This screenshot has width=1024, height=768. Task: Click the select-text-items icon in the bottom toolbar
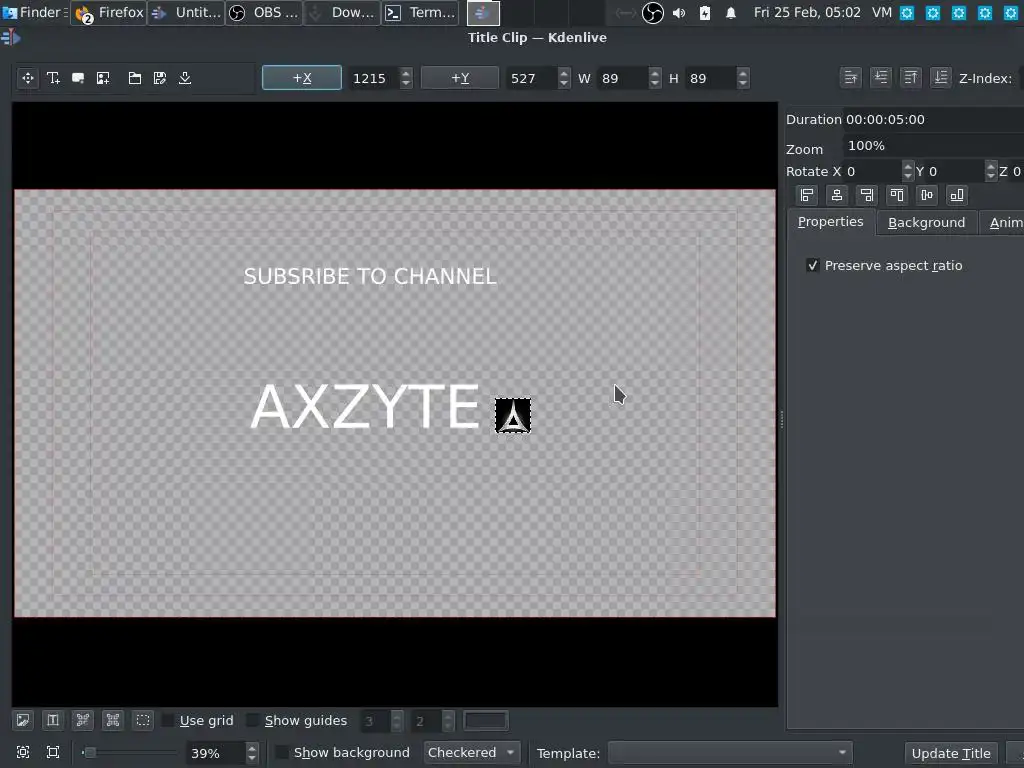tap(53, 720)
